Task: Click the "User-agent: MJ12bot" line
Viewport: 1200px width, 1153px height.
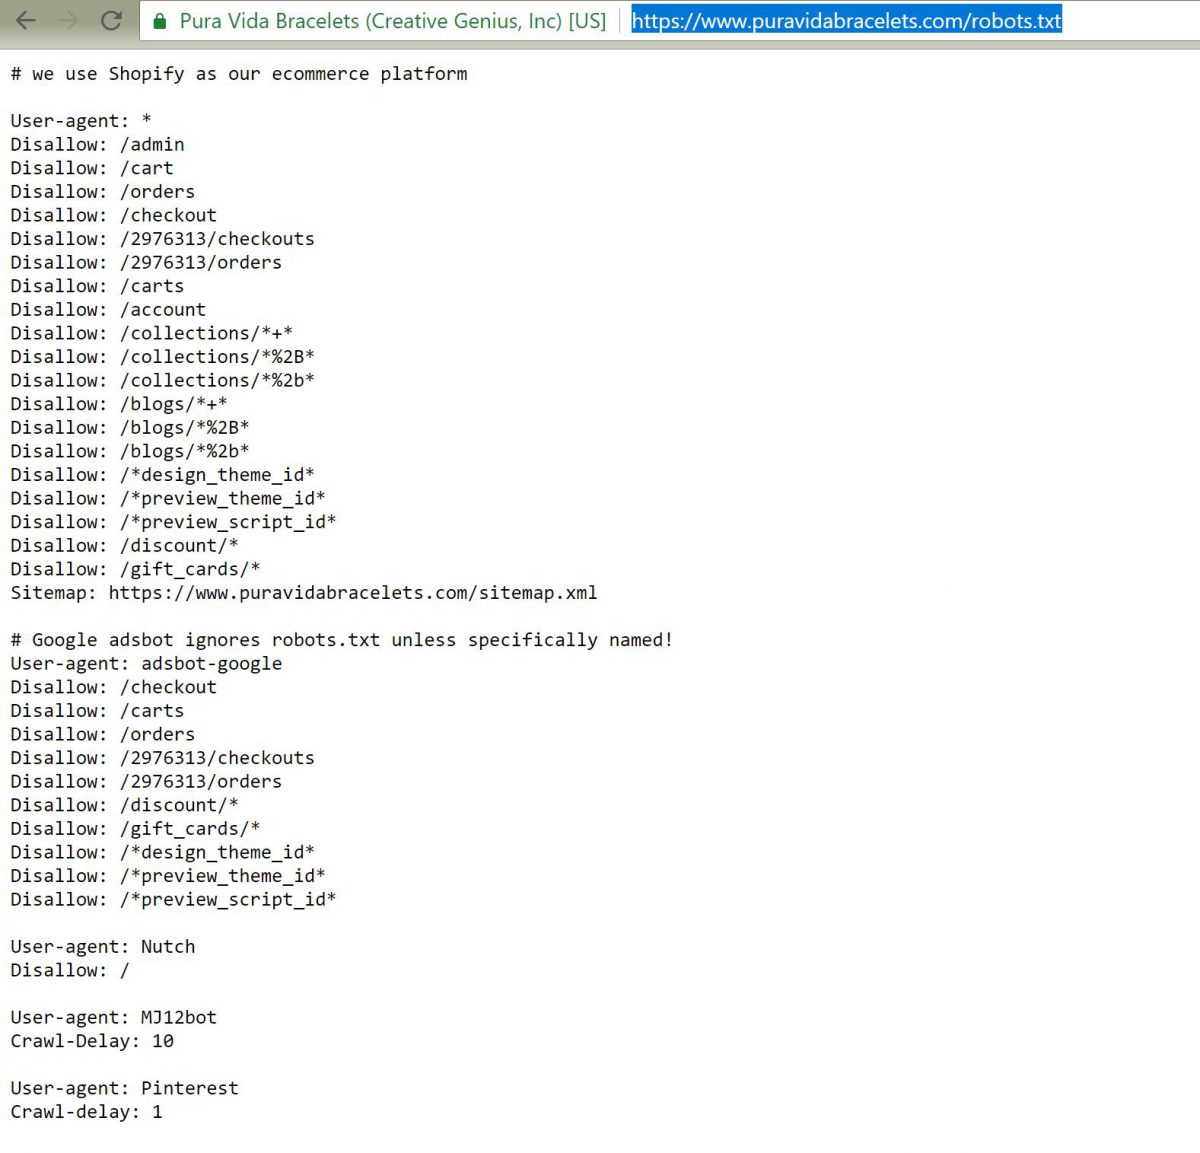Action: 113,1018
